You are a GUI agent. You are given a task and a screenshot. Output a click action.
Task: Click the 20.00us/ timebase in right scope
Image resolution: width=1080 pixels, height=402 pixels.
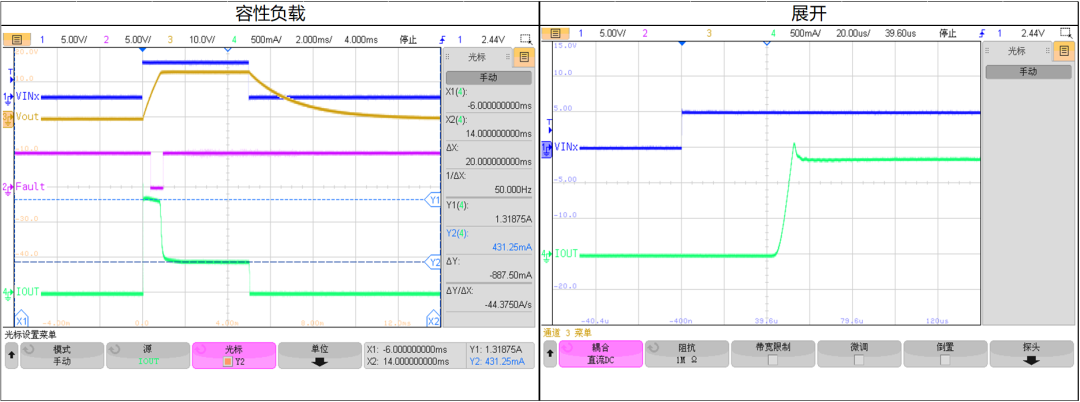tap(853, 32)
